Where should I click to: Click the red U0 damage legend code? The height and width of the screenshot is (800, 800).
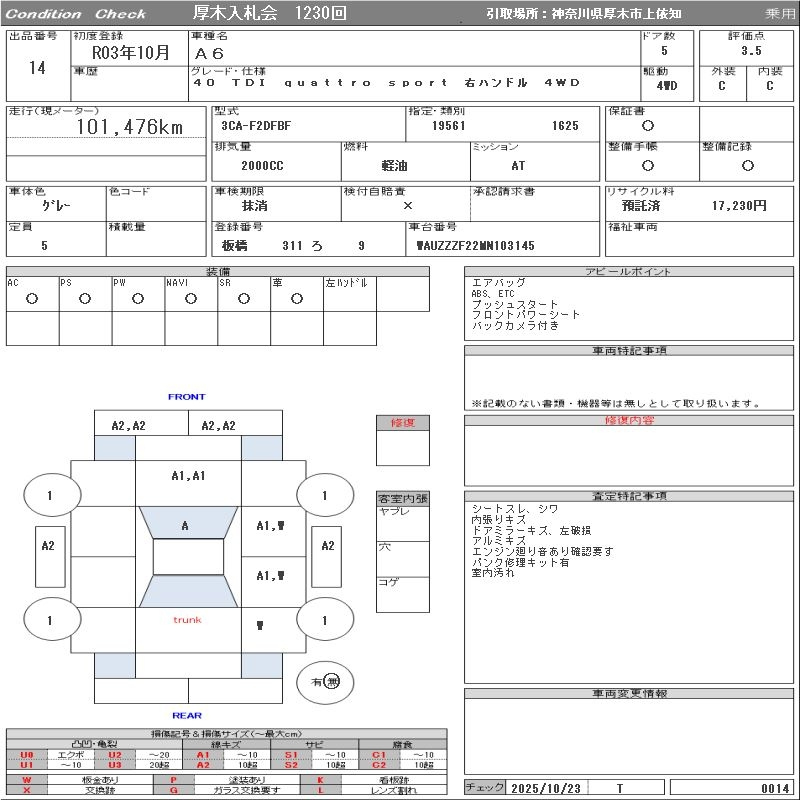[27, 755]
